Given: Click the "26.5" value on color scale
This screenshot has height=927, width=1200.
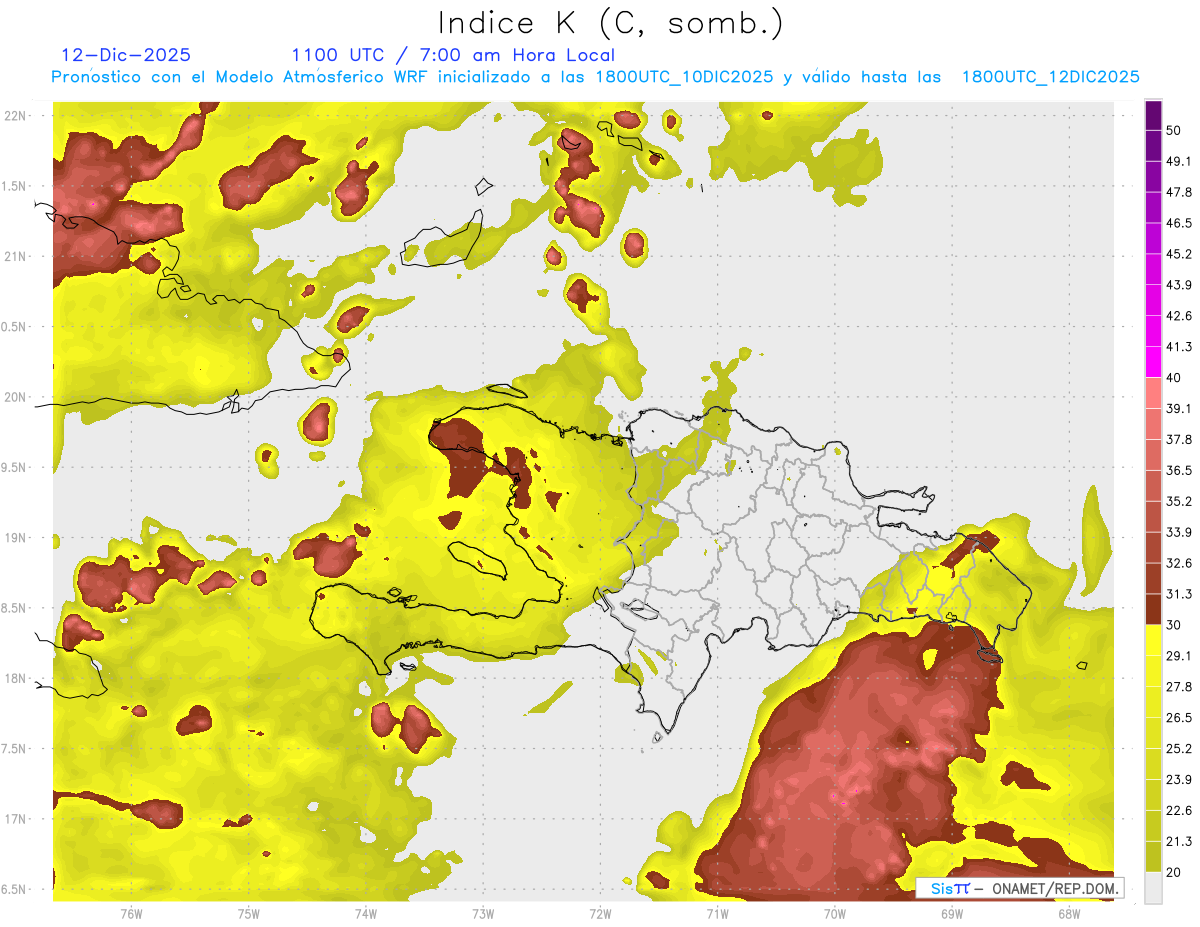Looking at the screenshot, I should point(1179,717).
